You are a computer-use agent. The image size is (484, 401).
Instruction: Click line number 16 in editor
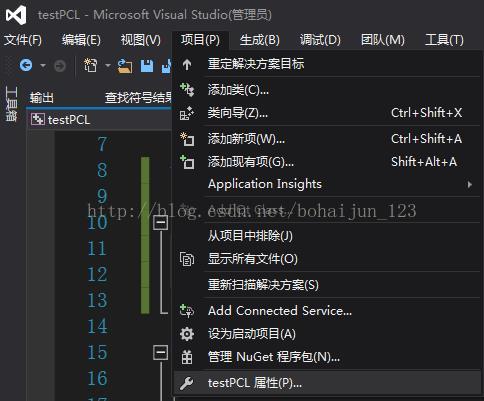coord(97,378)
